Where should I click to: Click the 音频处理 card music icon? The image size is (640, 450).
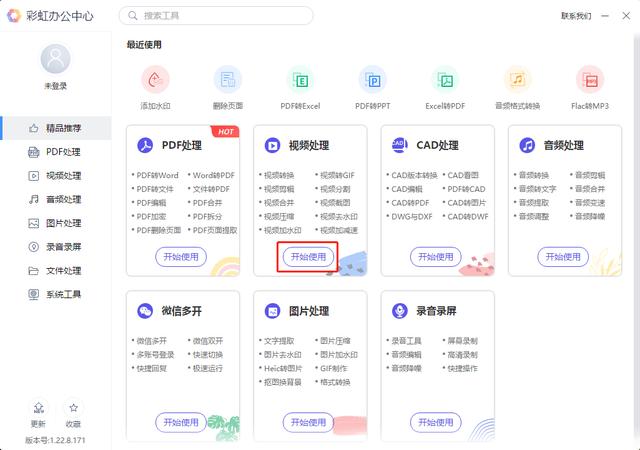[x=527, y=145]
